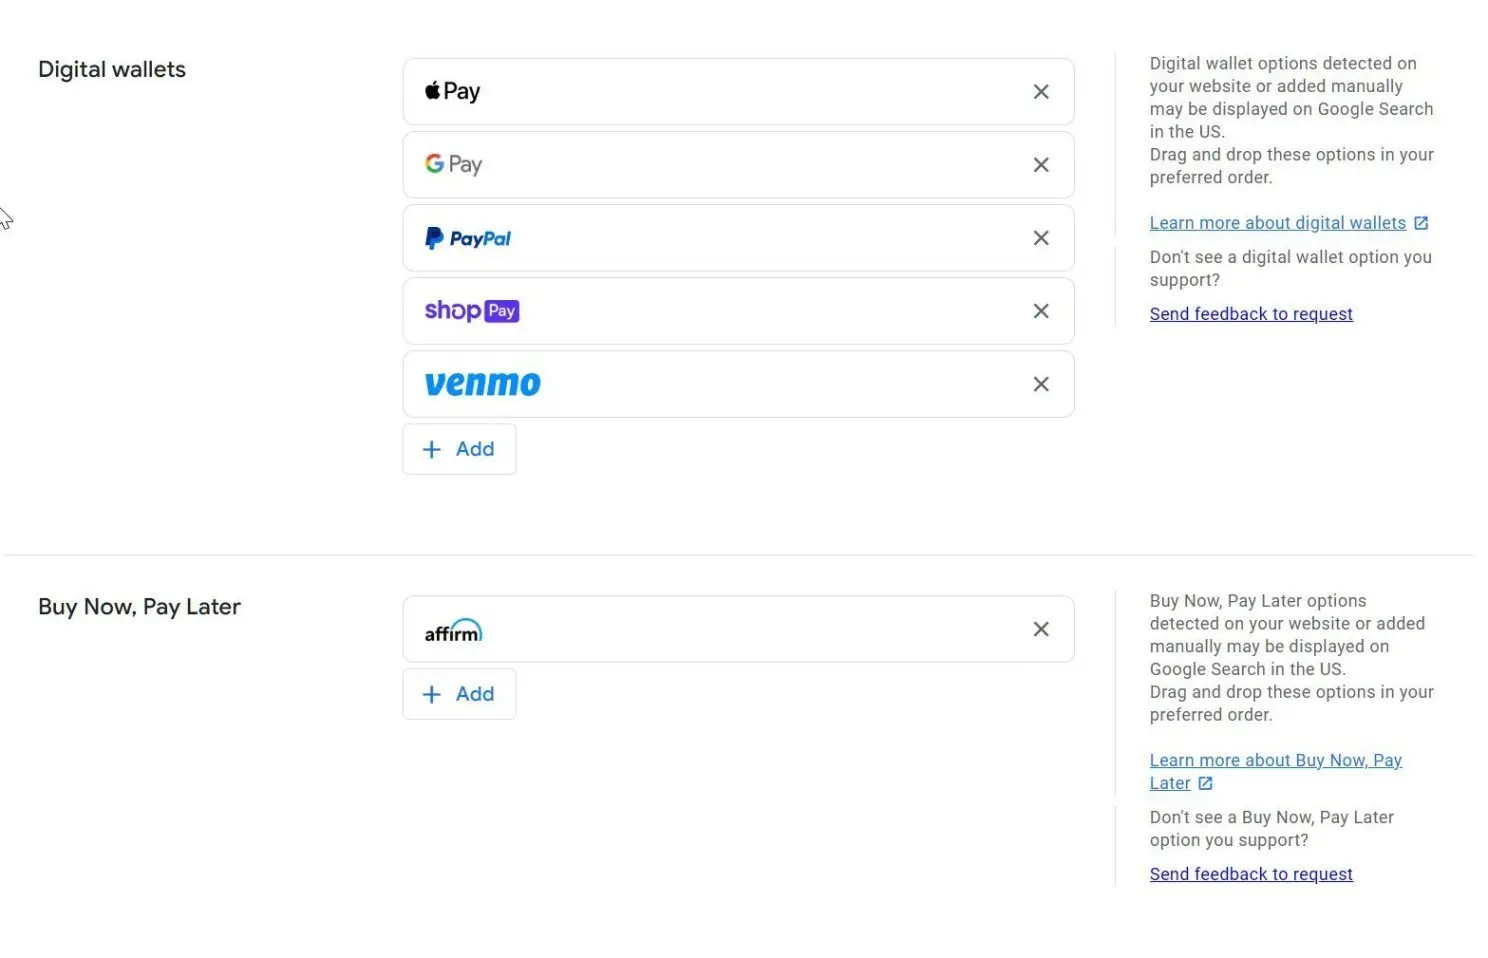
Task: Remove Affirm from Buy Now, Pay Later
Action: click(x=1041, y=629)
